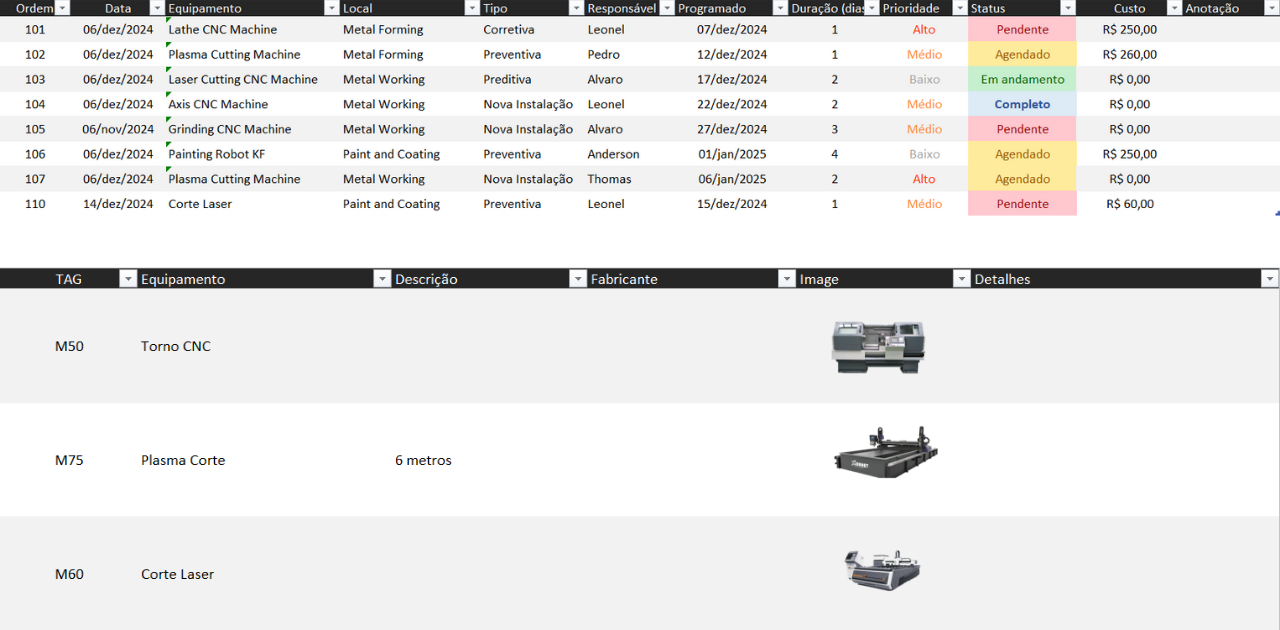Expand the Local column filter arrow
This screenshot has width=1280, height=630.
(x=472, y=8)
